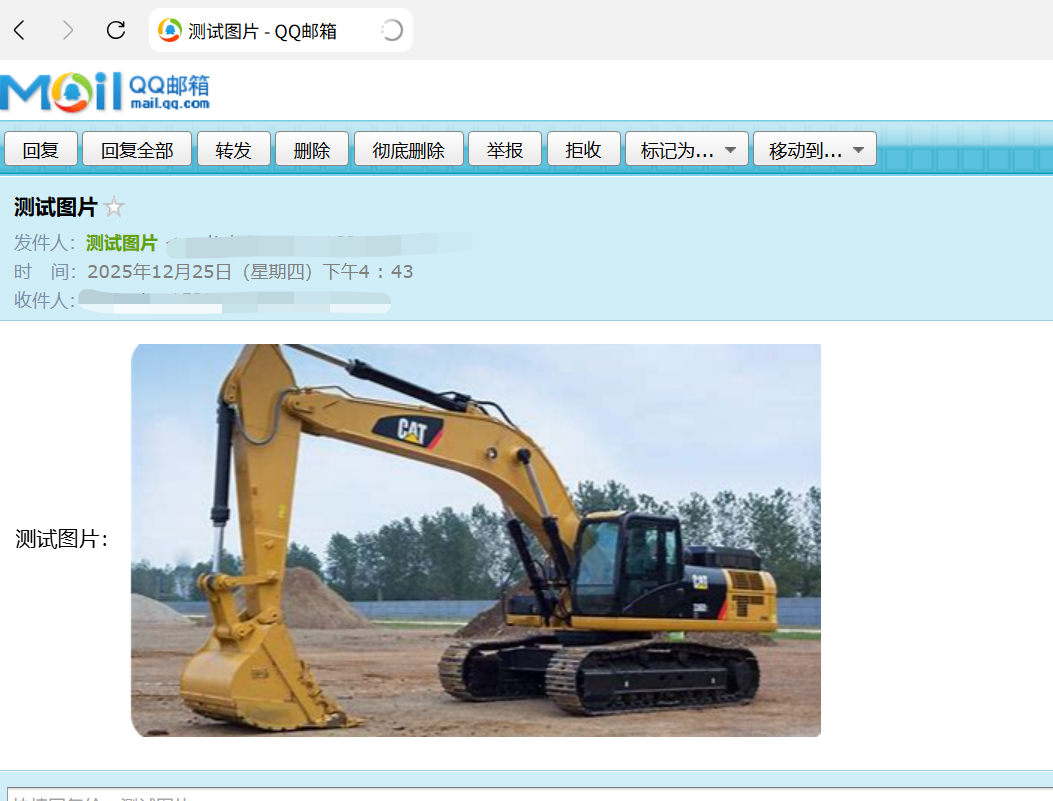Image resolution: width=1053 pixels, height=801 pixels.
Task: Forward mail with 转发 button
Action: [x=234, y=149]
